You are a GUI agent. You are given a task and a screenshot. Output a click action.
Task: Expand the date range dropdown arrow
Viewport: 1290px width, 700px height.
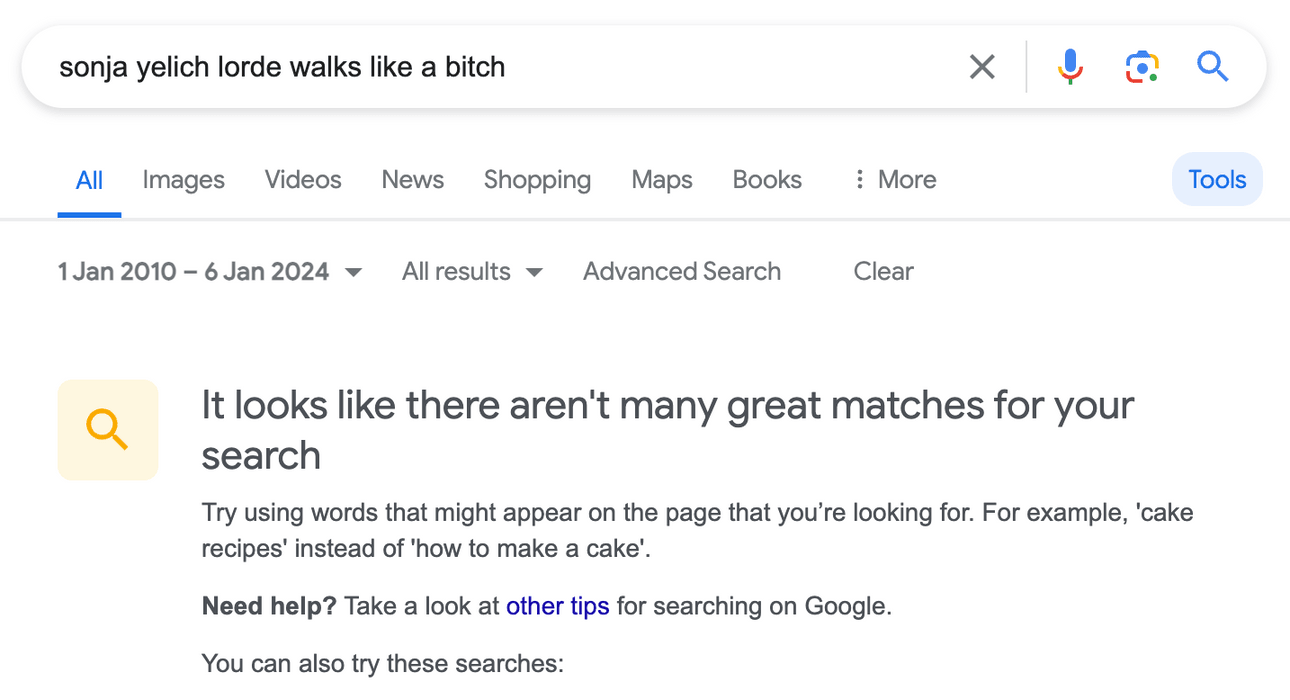[353, 272]
